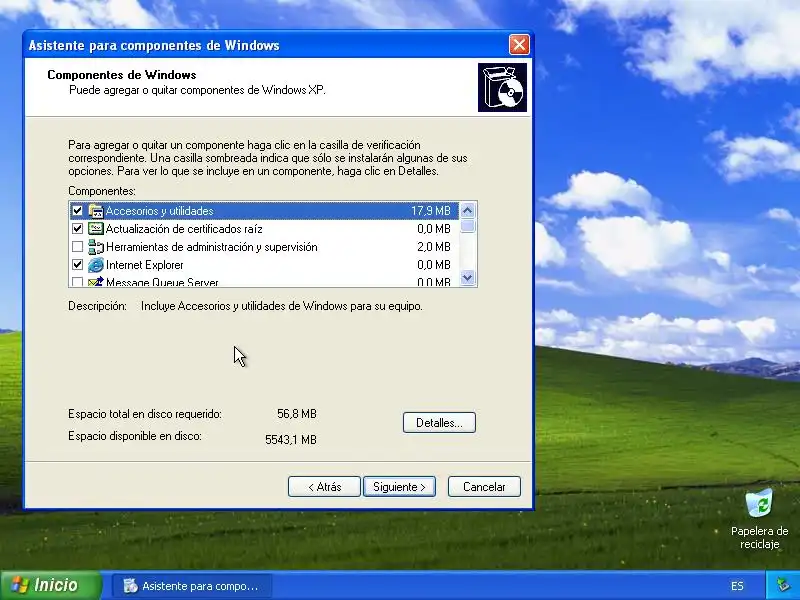800x600 pixels.
Task: Click the 2,0 MB size value
Action: 434,247
